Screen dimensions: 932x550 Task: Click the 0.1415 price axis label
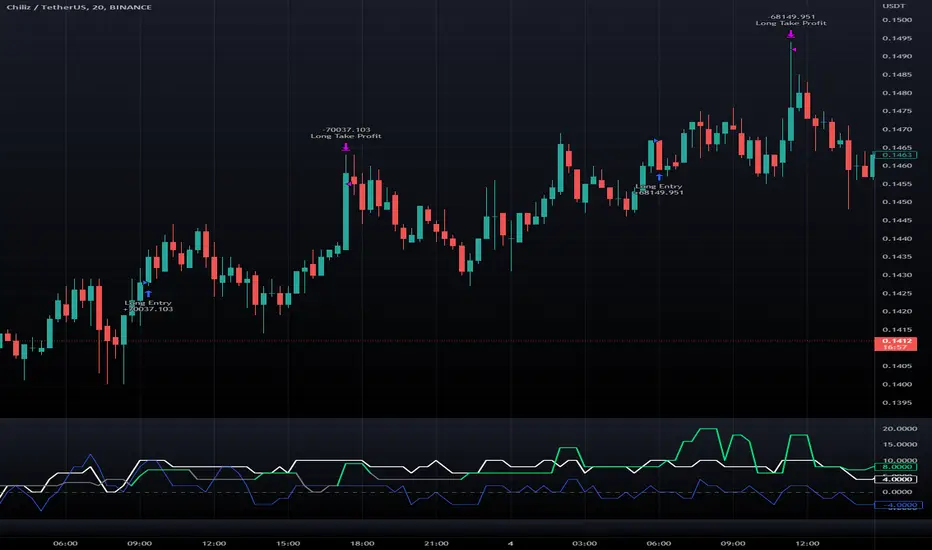click(897, 329)
